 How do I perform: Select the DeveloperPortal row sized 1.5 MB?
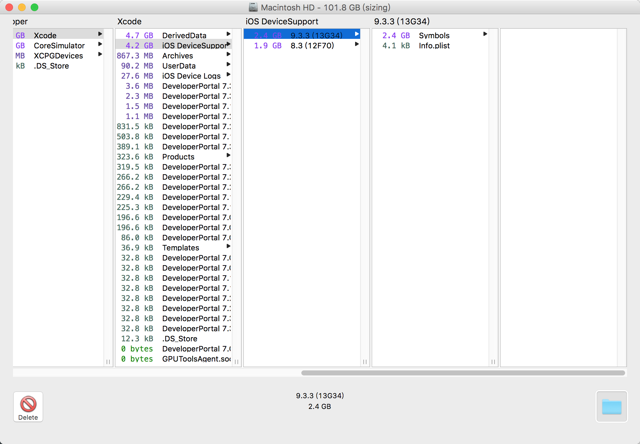(x=174, y=106)
